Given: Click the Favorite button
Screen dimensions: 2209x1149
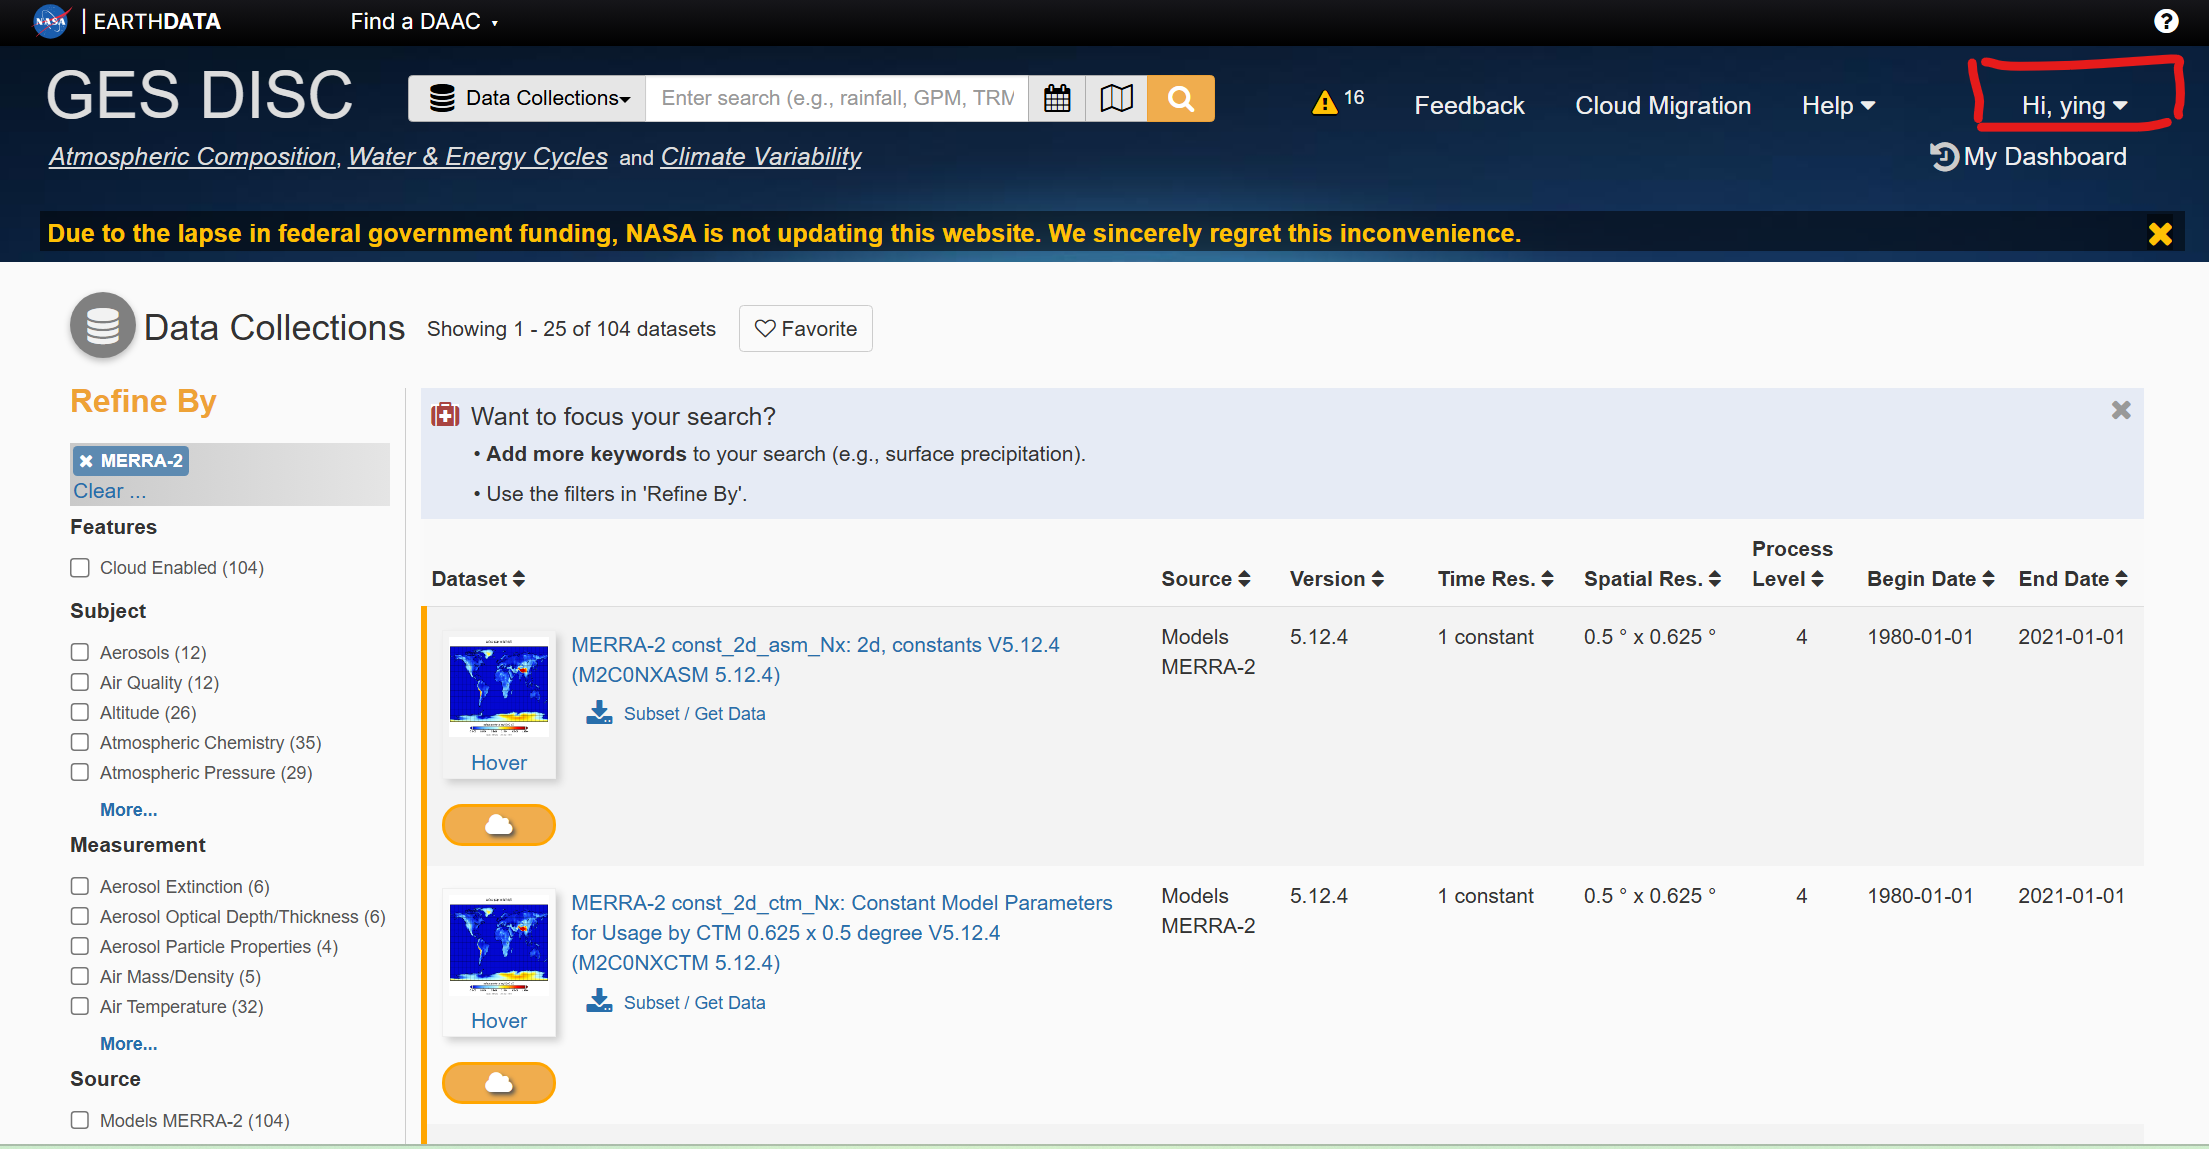Looking at the screenshot, I should click(805, 329).
